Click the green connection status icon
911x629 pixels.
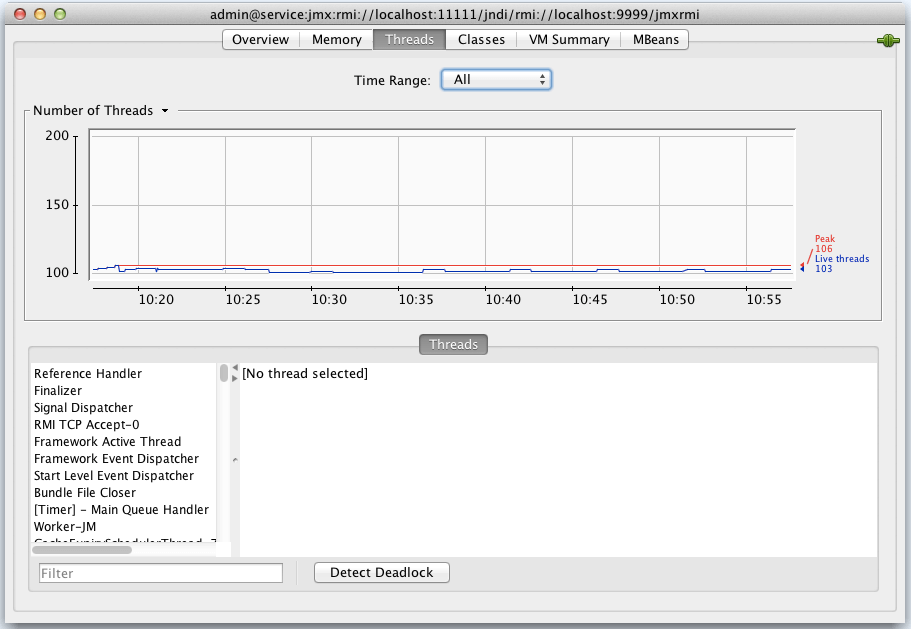[887, 40]
